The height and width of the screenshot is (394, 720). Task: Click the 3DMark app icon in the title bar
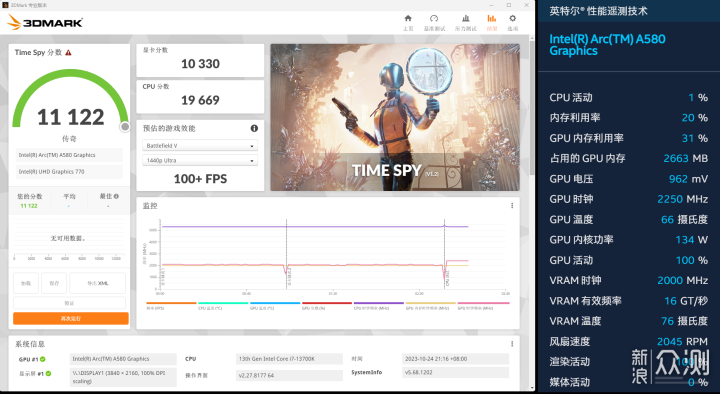point(5,5)
